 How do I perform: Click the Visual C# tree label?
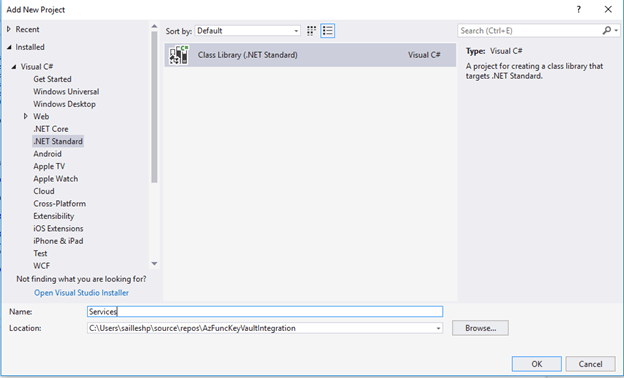point(37,67)
